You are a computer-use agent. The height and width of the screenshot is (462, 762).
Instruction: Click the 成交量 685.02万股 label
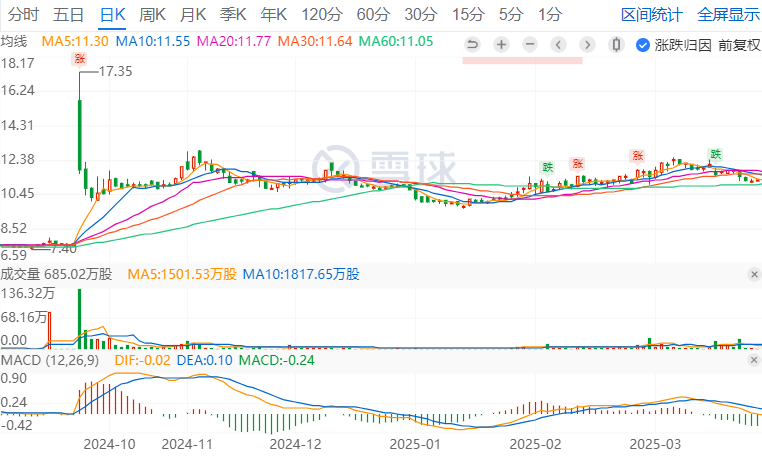pyautogui.click(x=56, y=274)
